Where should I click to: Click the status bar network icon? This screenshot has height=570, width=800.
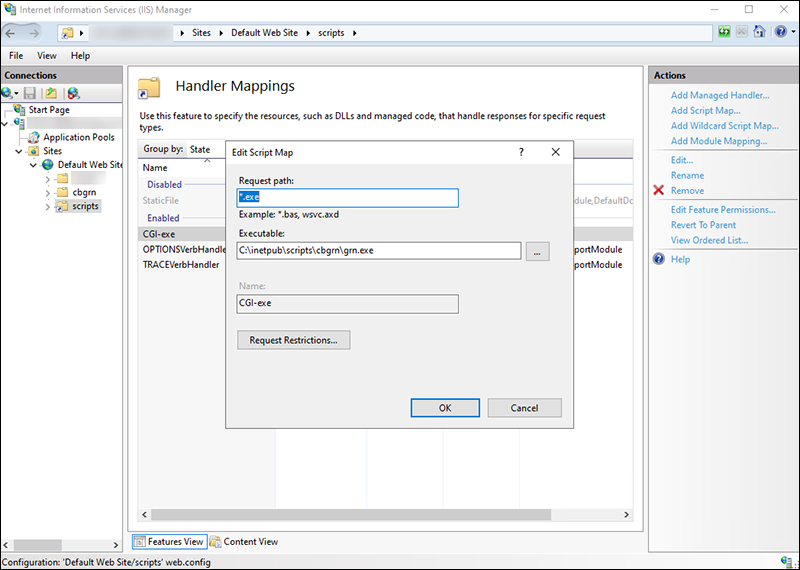click(x=787, y=562)
